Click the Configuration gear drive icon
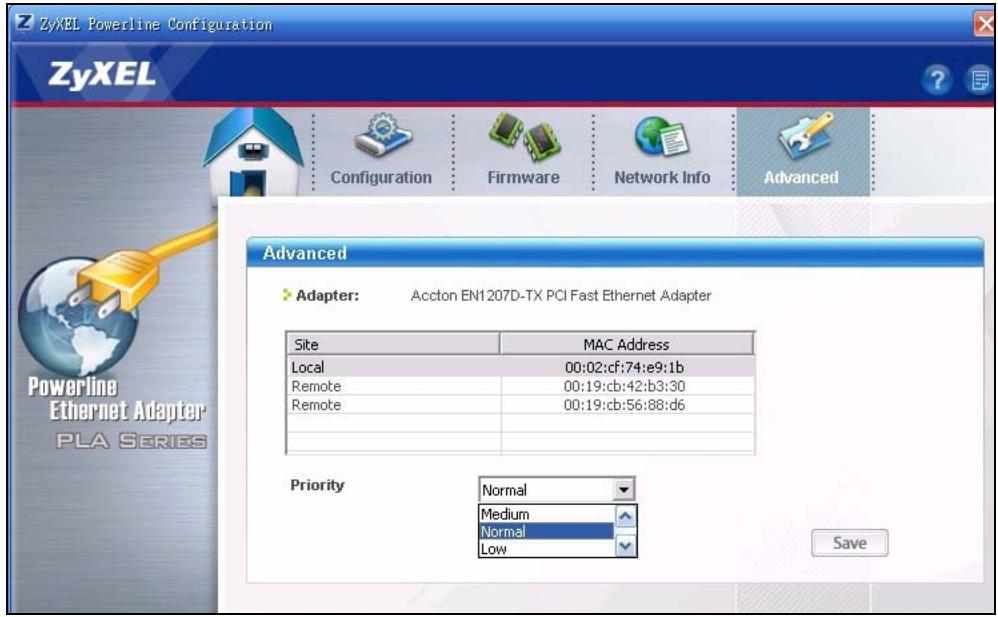Screen dimensions: 998x617 coord(383,135)
